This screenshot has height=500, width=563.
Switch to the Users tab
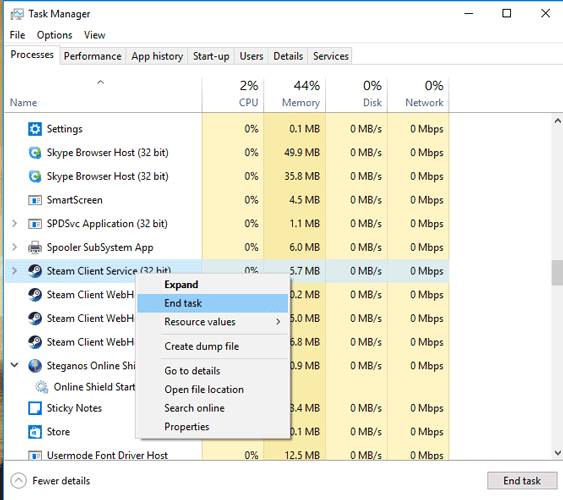click(x=251, y=56)
